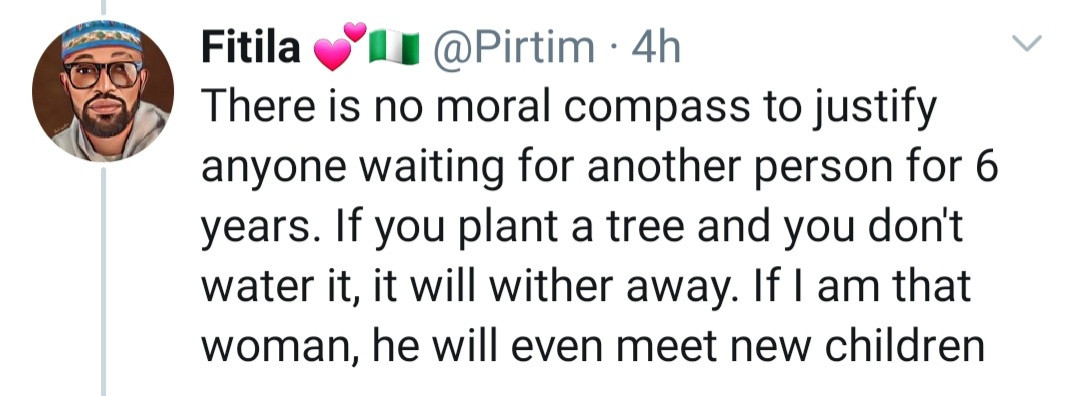Click the glasses on the avatar
This screenshot has width=1080, height=396.
(x=103, y=74)
